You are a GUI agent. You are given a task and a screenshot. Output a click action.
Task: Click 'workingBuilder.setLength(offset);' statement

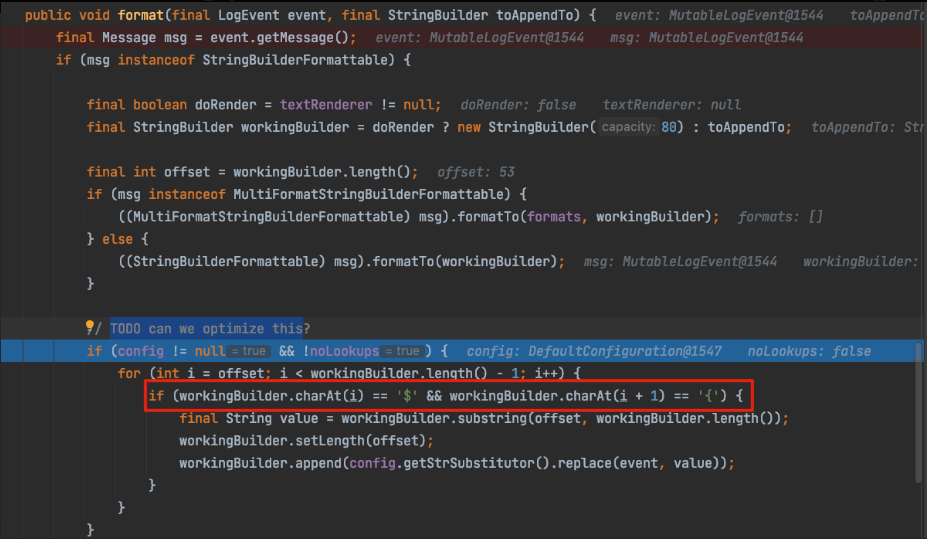306,441
